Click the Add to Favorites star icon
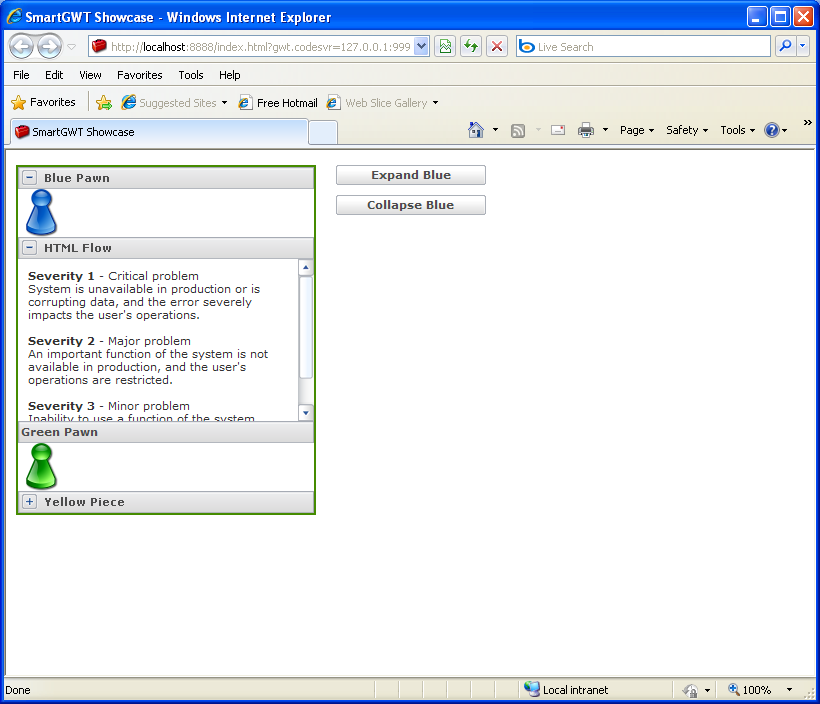Screen dimensions: 820x704 [x=103, y=103]
